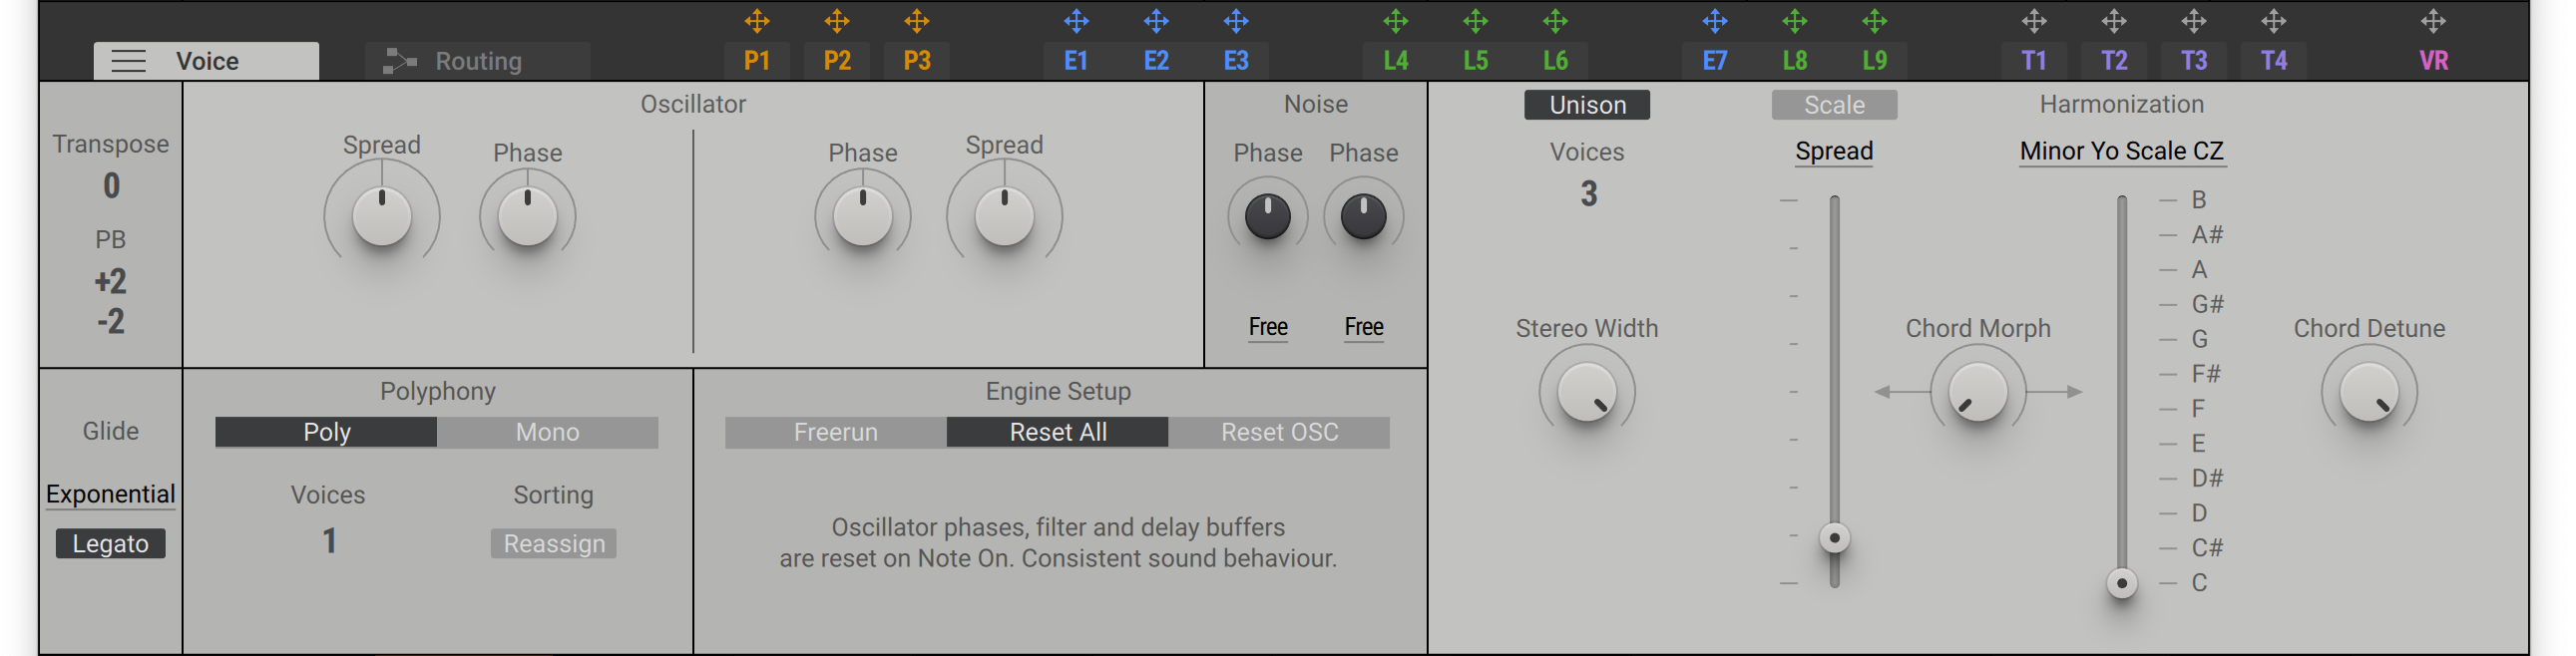Viewport: 2576px width, 656px height.
Task: Click the harmonization note slider handle at C
Action: tap(2121, 583)
